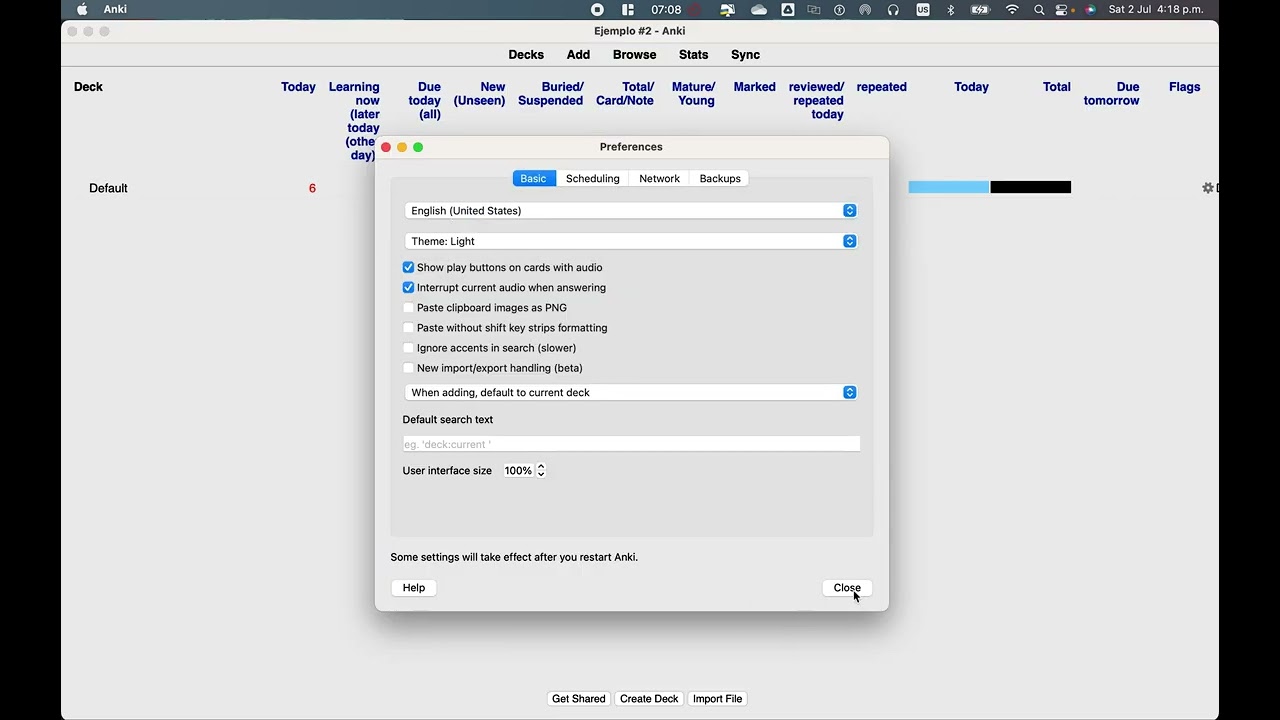Click Sync in the Anki toolbar
This screenshot has width=1280, height=720.
[x=745, y=55]
